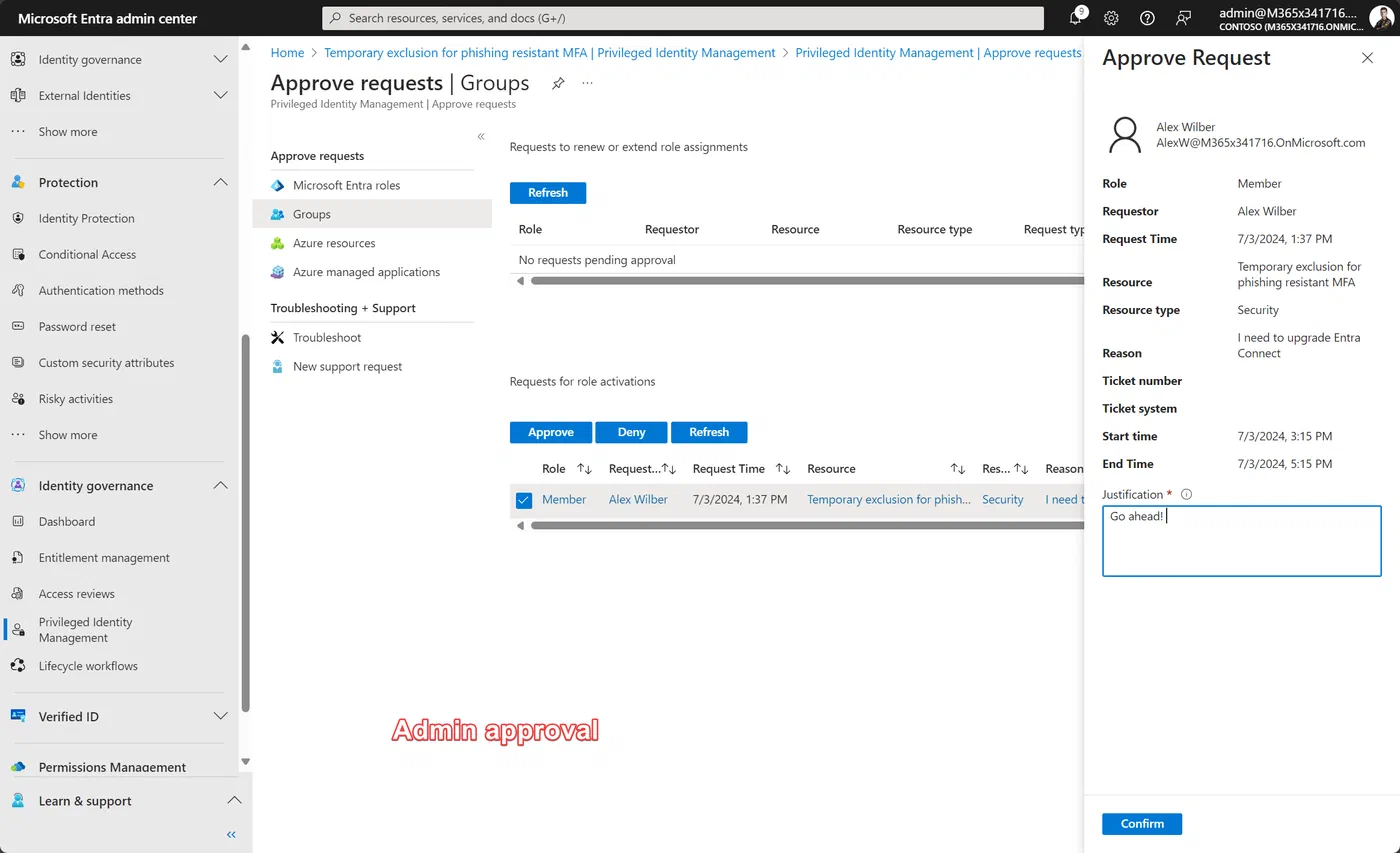Image resolution: width=1400 pixels, height=853 pixels.
Task: Click the info icon beside Justification
Action: click(x=1187, y=494)
